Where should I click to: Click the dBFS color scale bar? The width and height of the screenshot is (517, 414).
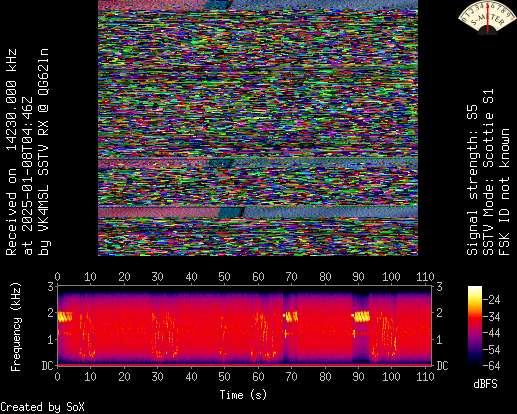[475, 326]
